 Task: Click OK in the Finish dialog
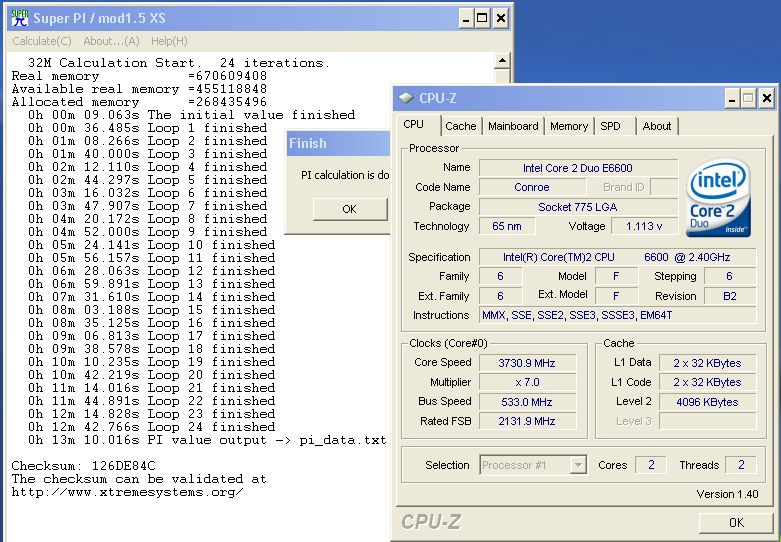pos(350,209)
